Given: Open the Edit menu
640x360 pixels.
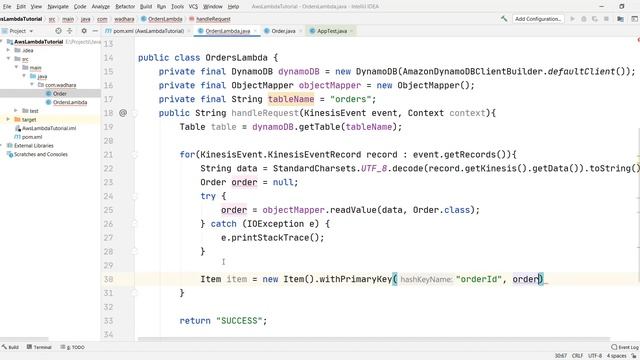Looking at the screenshot, I should 21,7.
